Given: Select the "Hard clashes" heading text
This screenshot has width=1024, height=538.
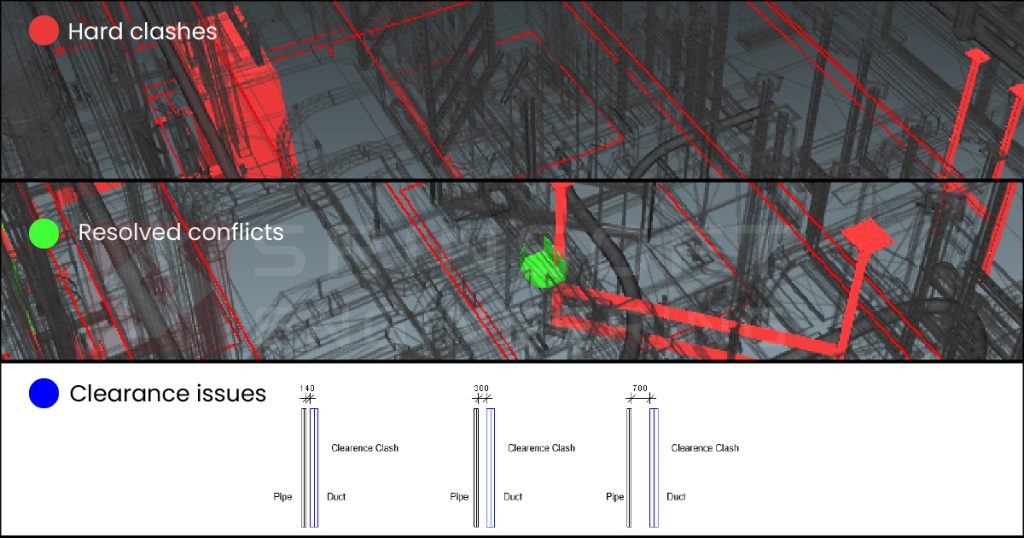Looking at the screenshot, I should point(142,31).
